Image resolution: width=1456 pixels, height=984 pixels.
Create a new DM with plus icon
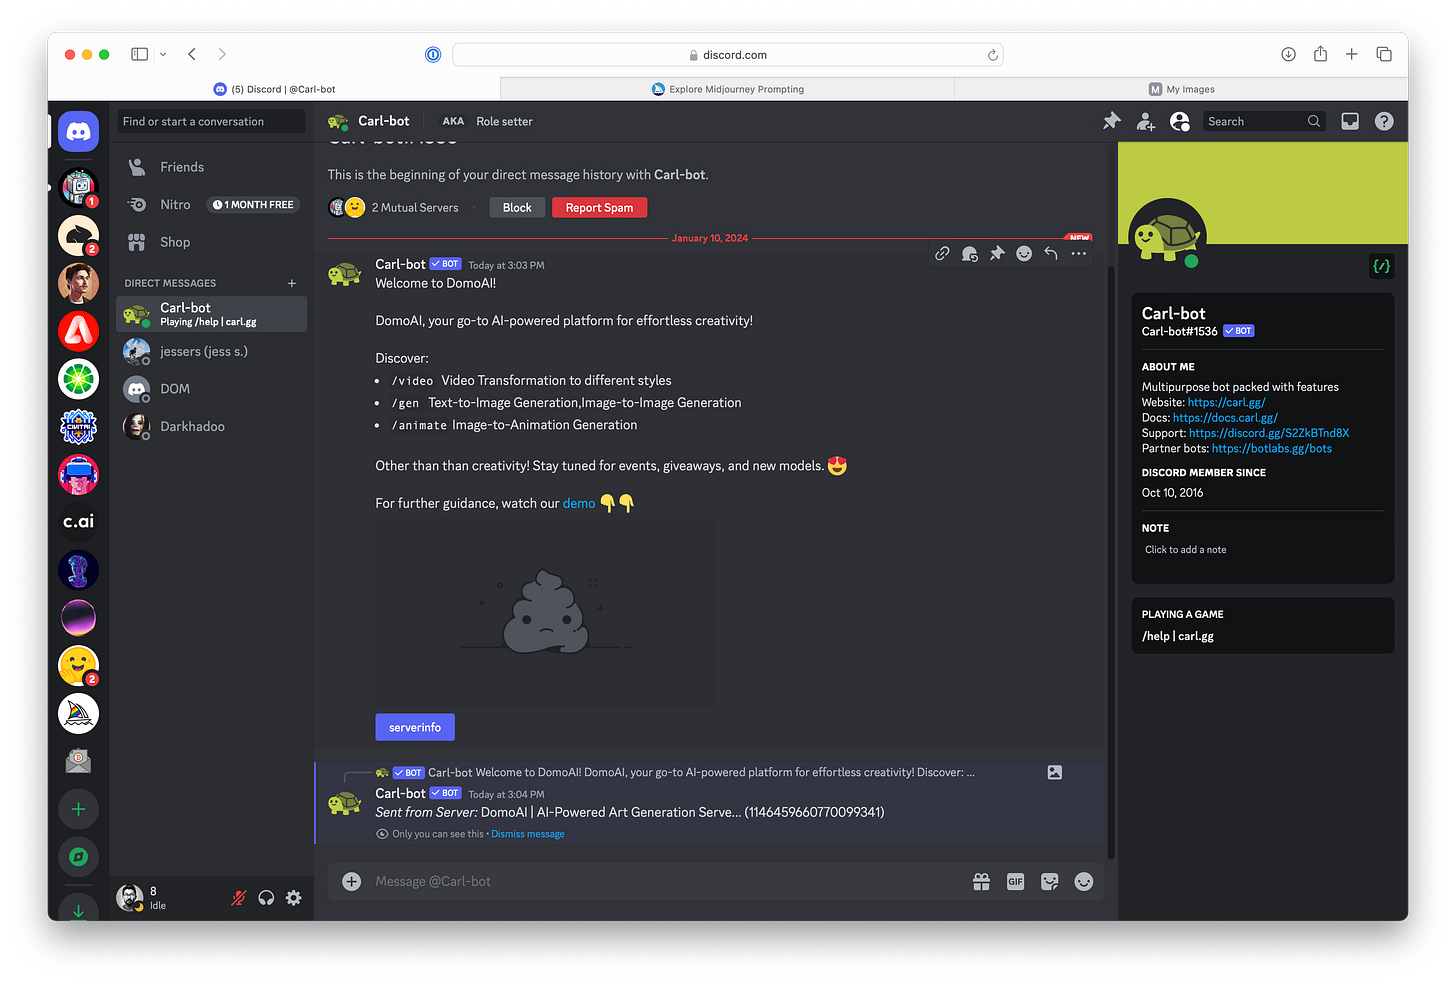coord(292,283)
